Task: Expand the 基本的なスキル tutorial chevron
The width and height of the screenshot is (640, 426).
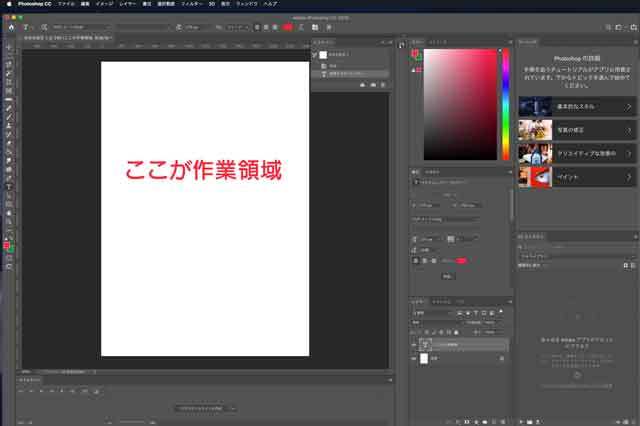Action: click(629, 107)
